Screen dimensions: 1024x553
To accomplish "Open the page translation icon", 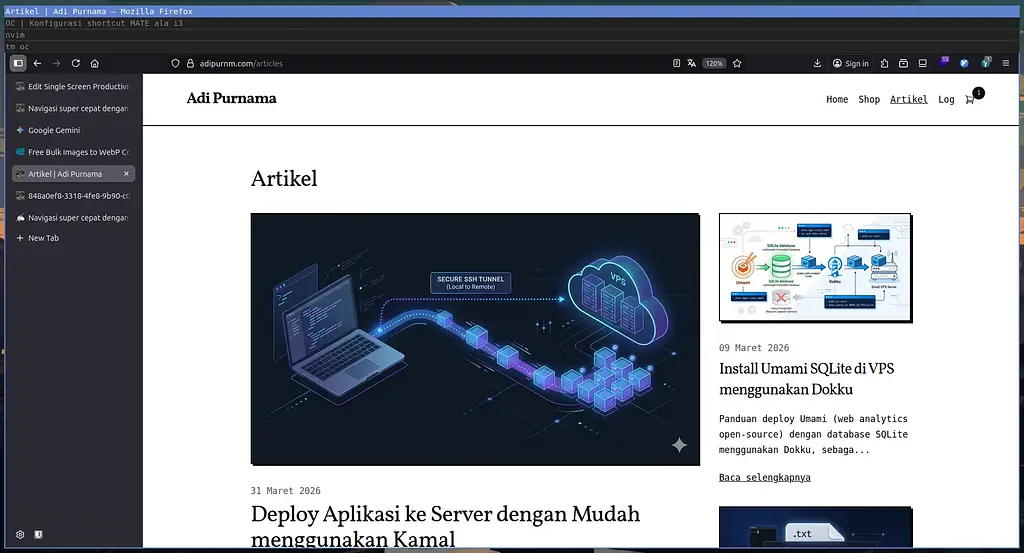I will [x=691, y=63].
